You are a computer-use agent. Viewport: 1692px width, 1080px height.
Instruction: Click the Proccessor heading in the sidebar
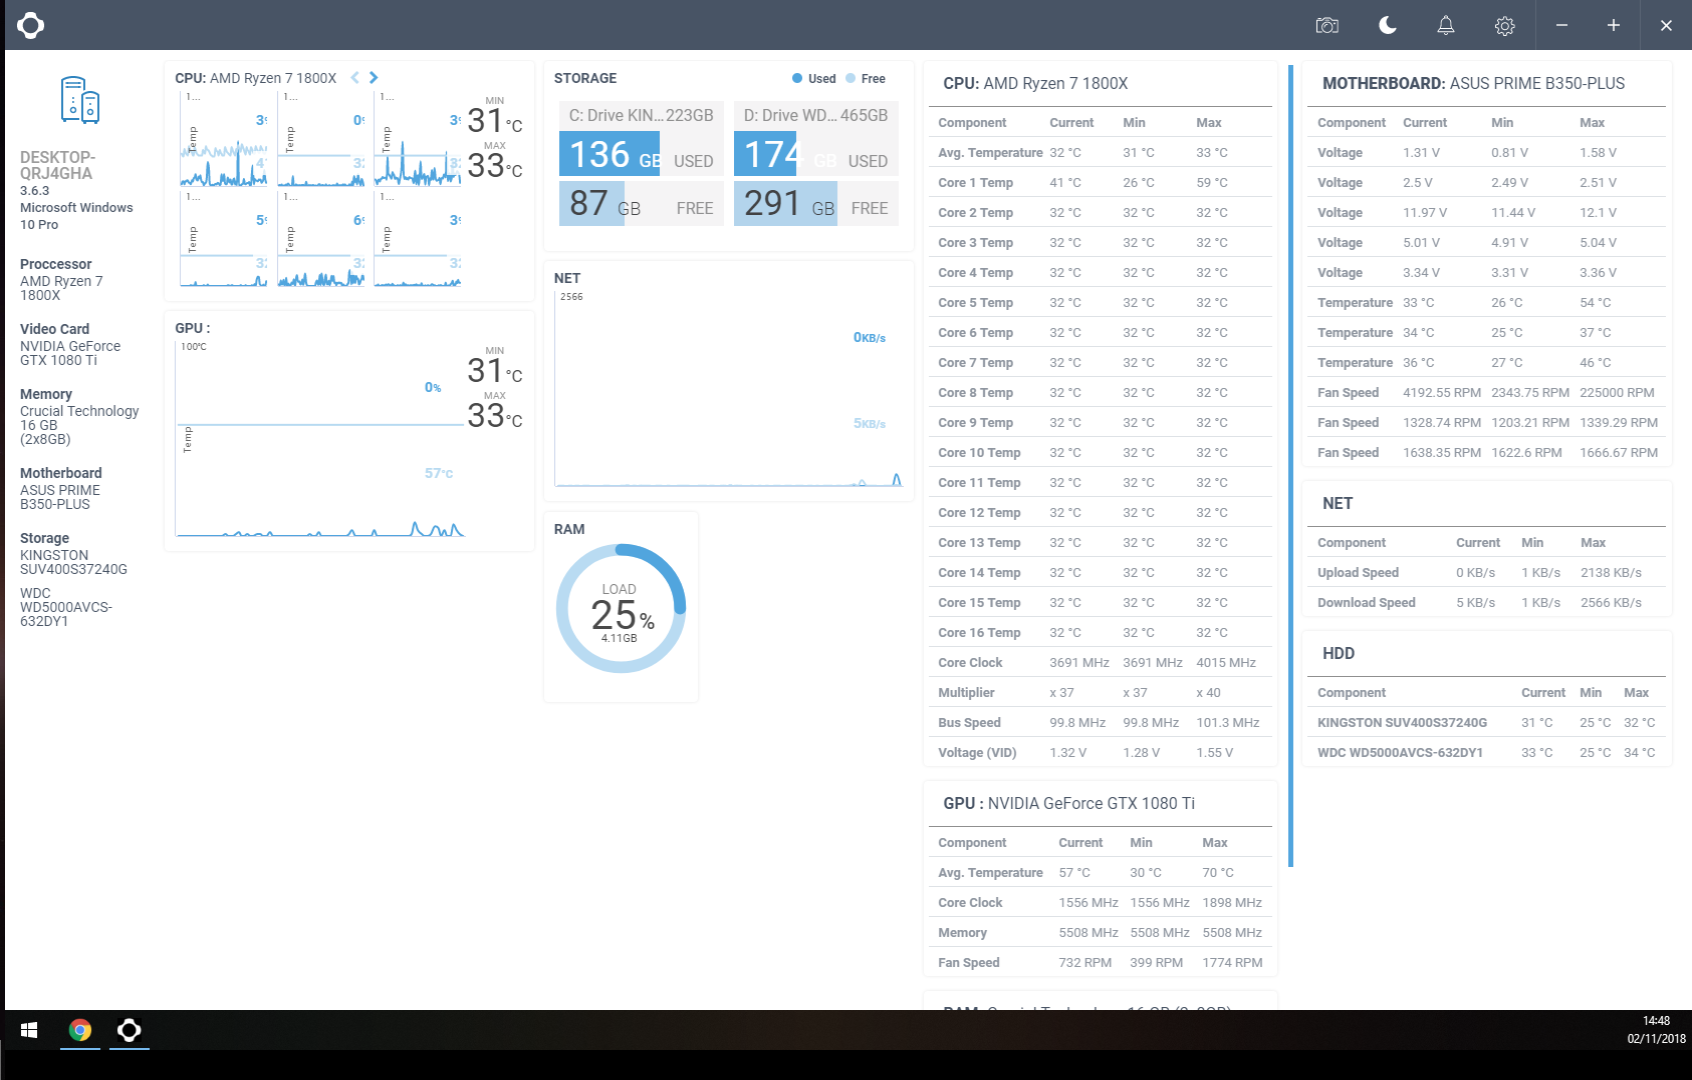[x=56, y=264]
